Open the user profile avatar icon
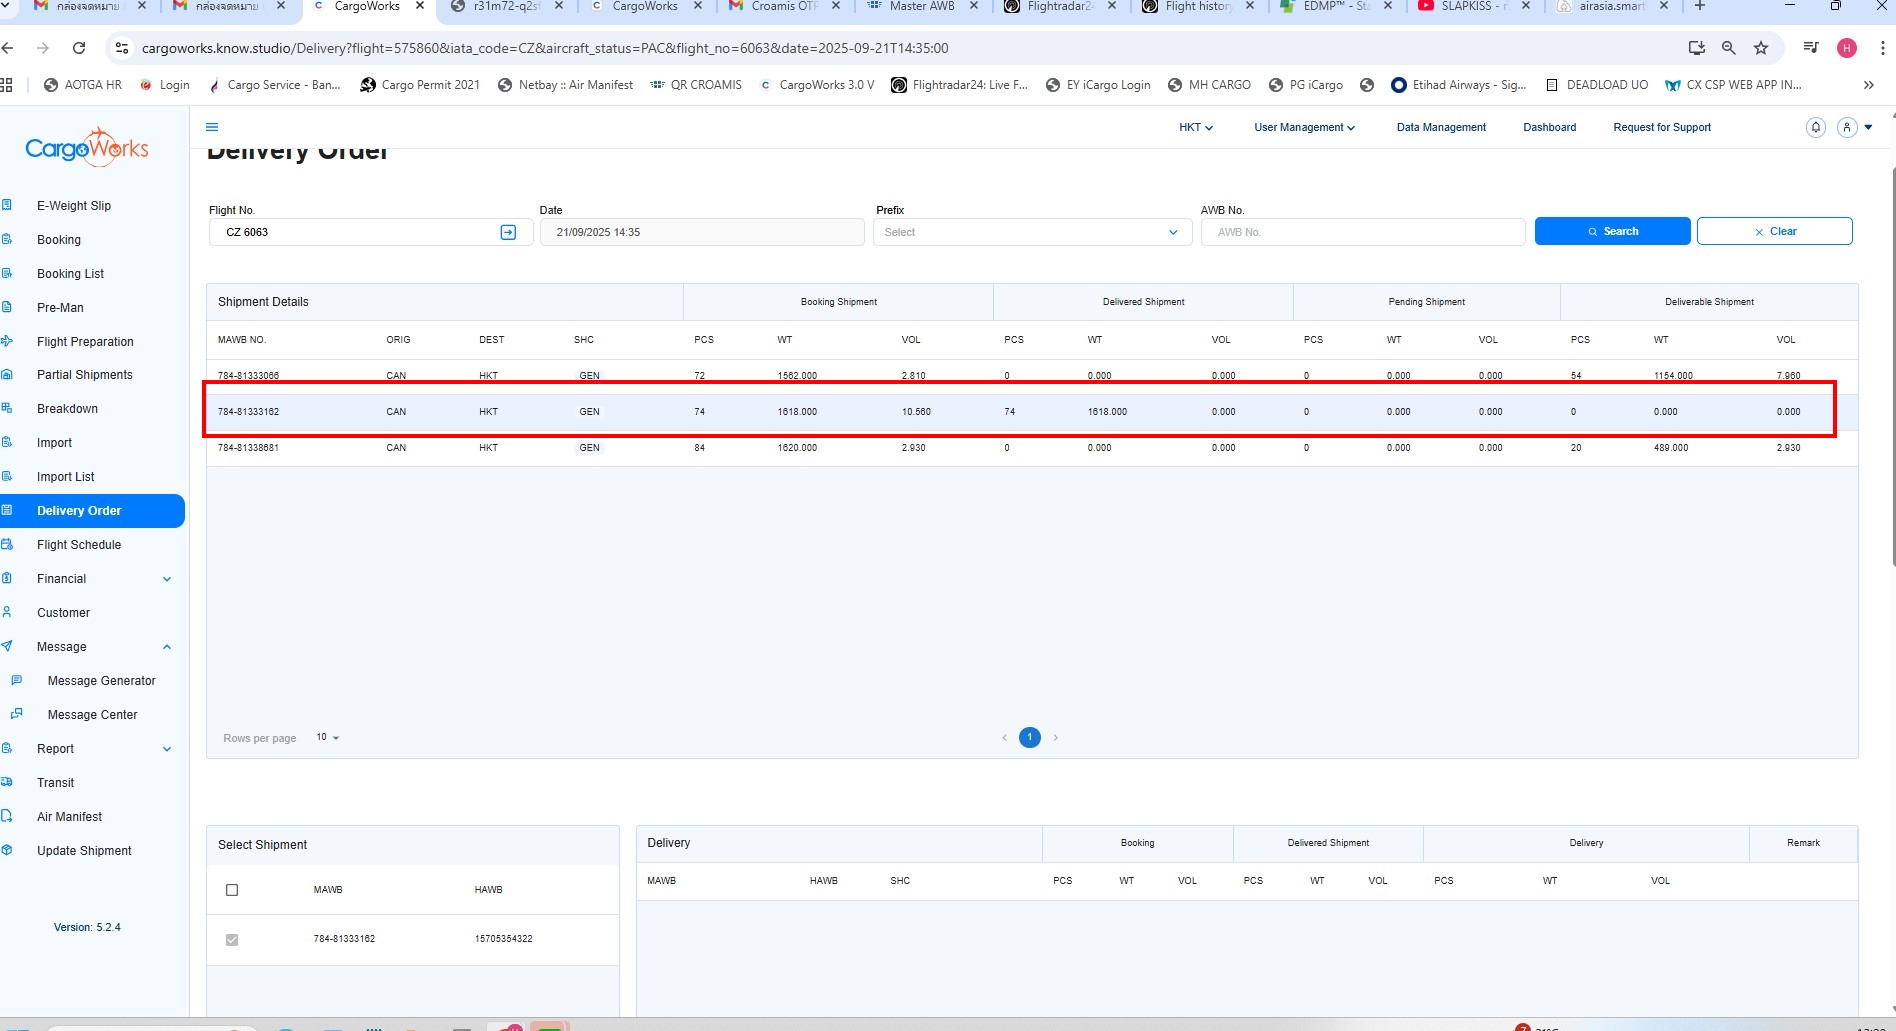 1847,127
